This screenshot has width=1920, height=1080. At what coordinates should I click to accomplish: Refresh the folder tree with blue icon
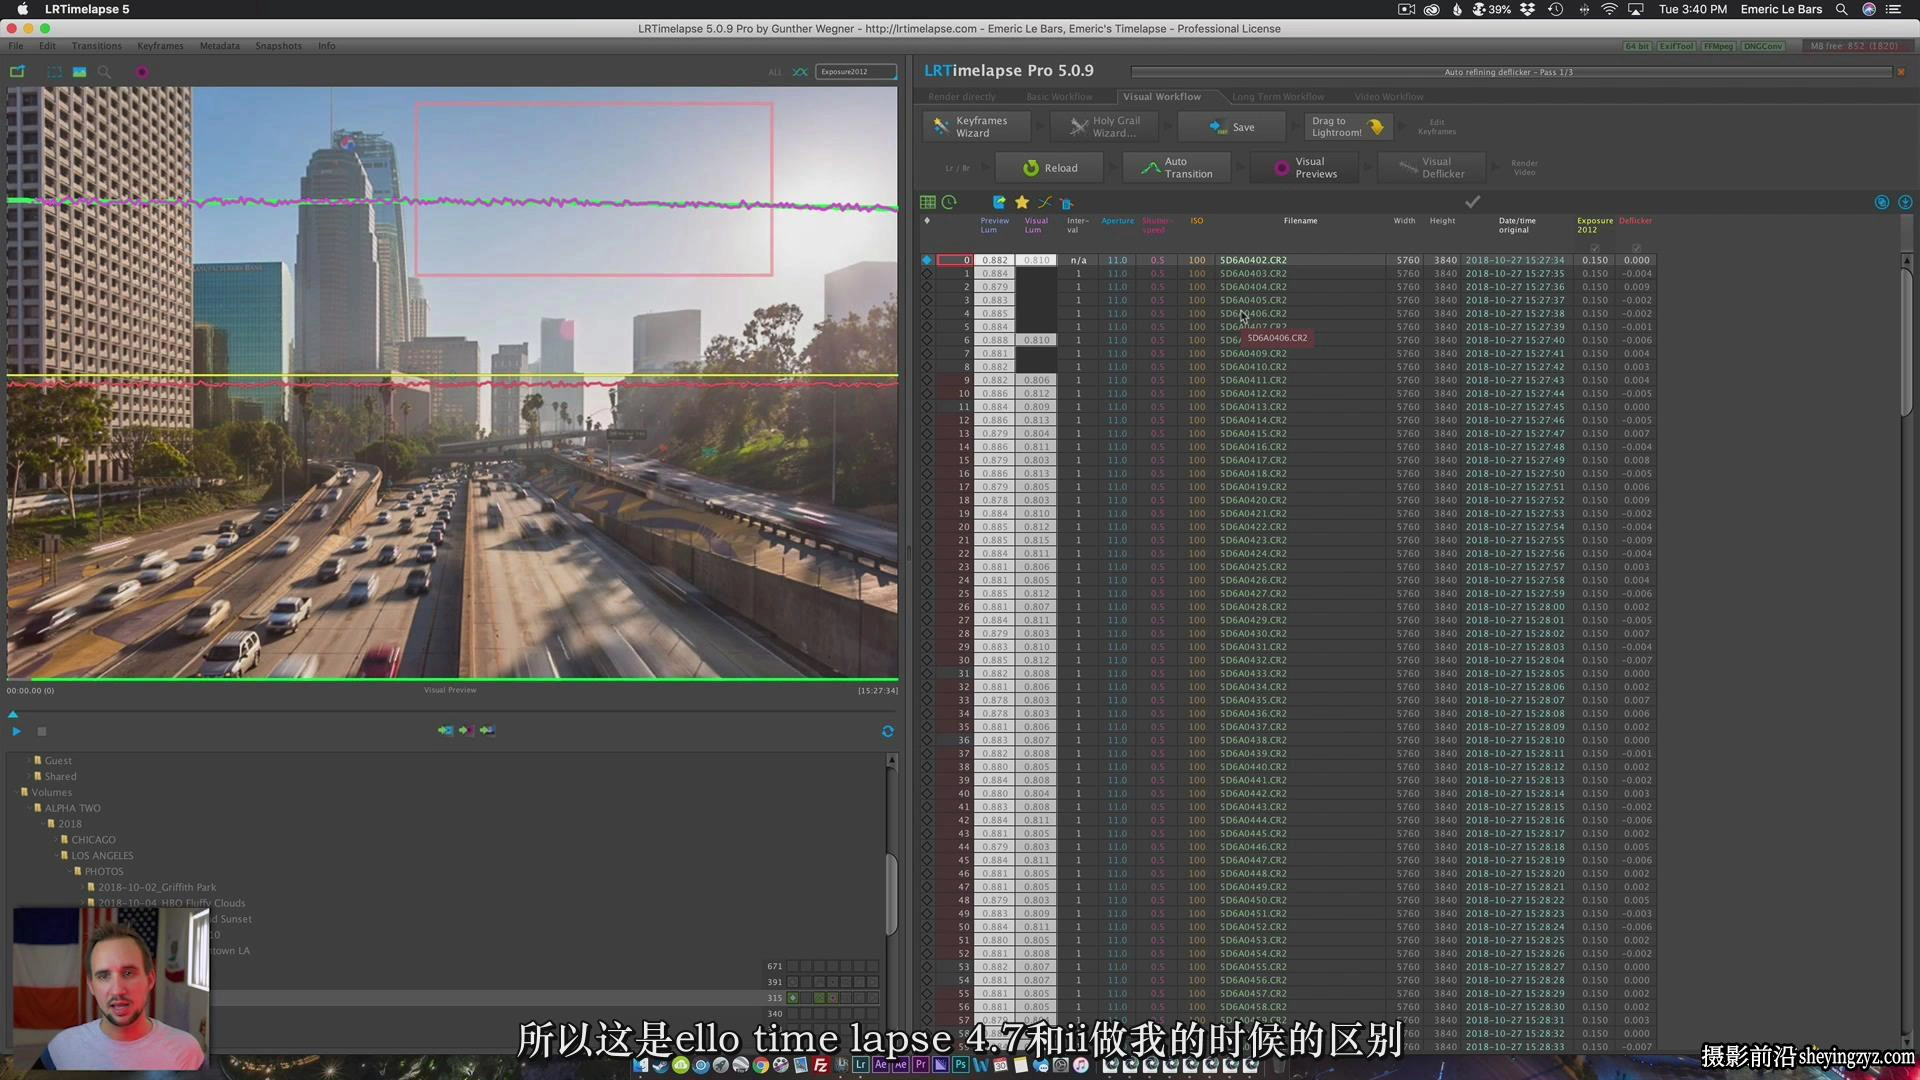pos(888,732)
